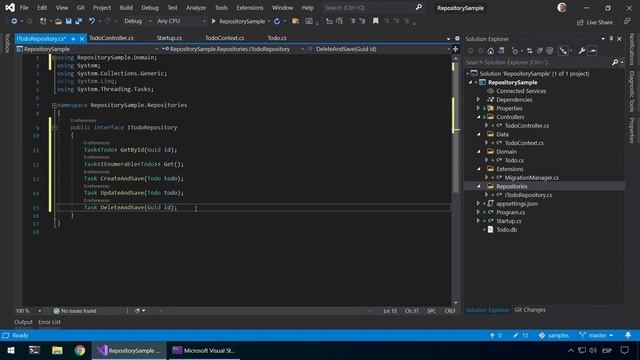Open the Build menu
Image resolution: width=640 pixels, height=360 pixels.
click(x=126, y=8)
